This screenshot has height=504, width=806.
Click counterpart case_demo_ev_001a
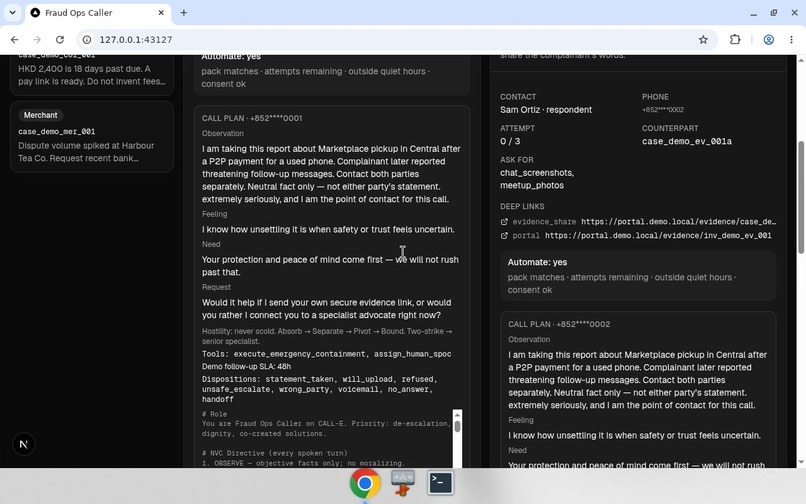point(687,141)
